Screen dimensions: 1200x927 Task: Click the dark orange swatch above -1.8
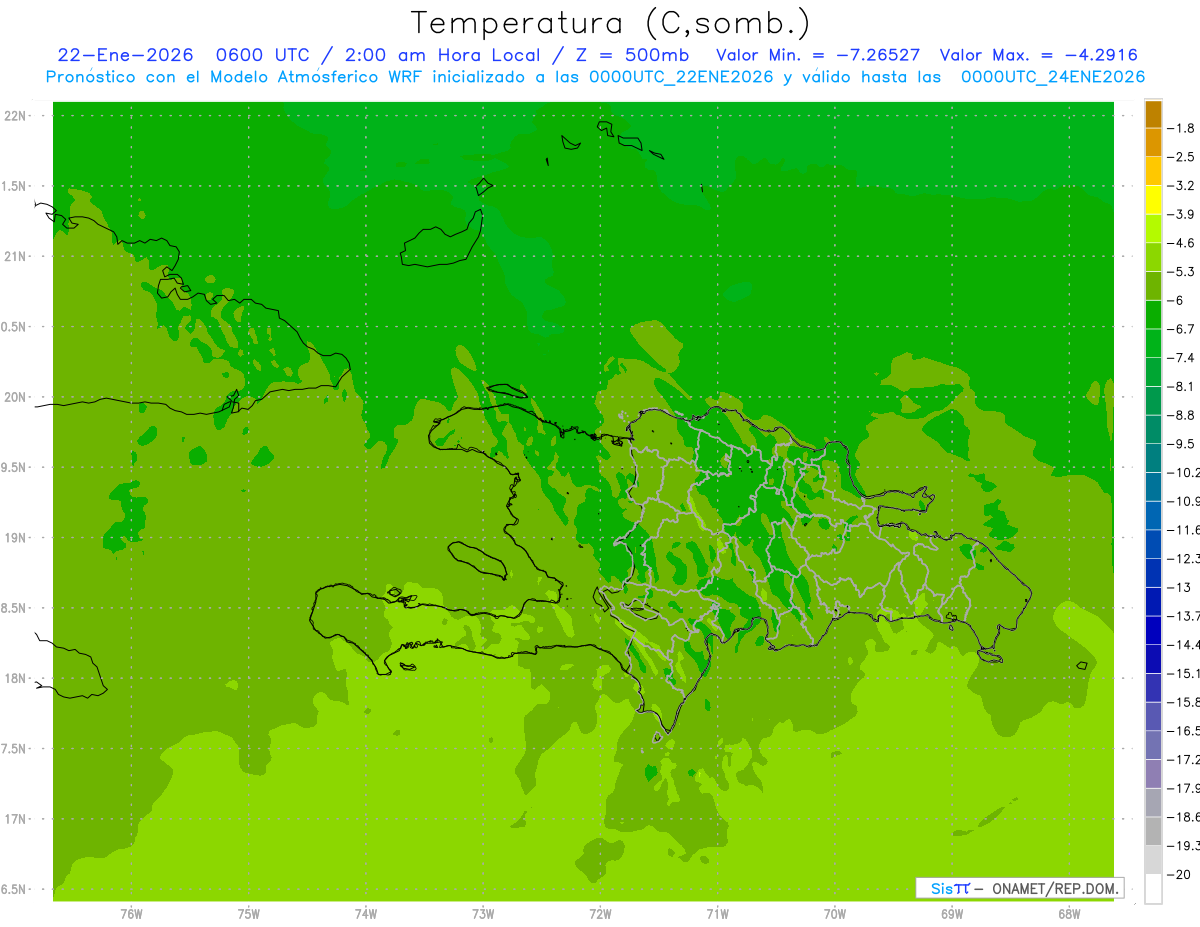(1153, 115)
